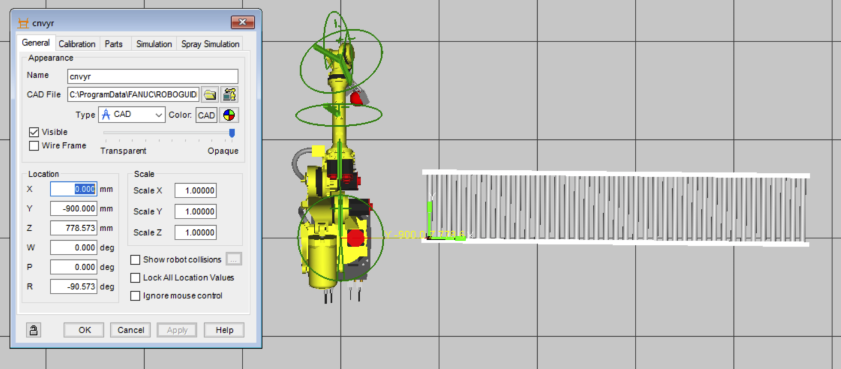Click the padlock icon at dialog bottom
Image resolution: width=841 pixels, height=369 pixels.
(33, 330)
